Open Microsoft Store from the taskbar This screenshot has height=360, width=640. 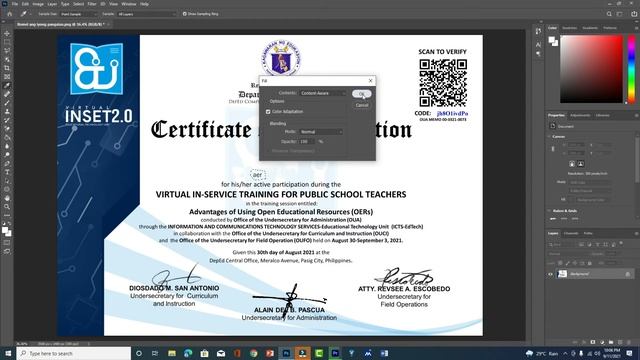[x=204, y=353]
